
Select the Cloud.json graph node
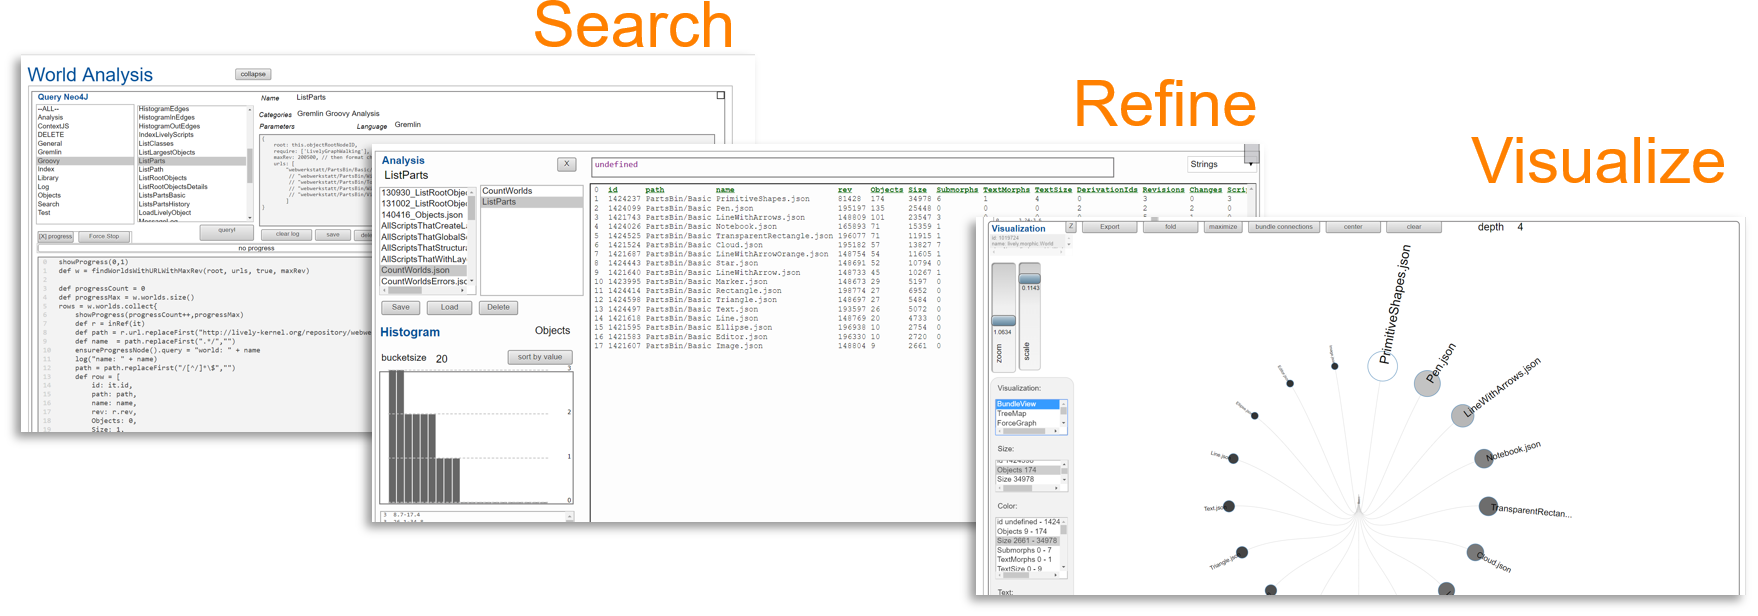pos(1475,552)
